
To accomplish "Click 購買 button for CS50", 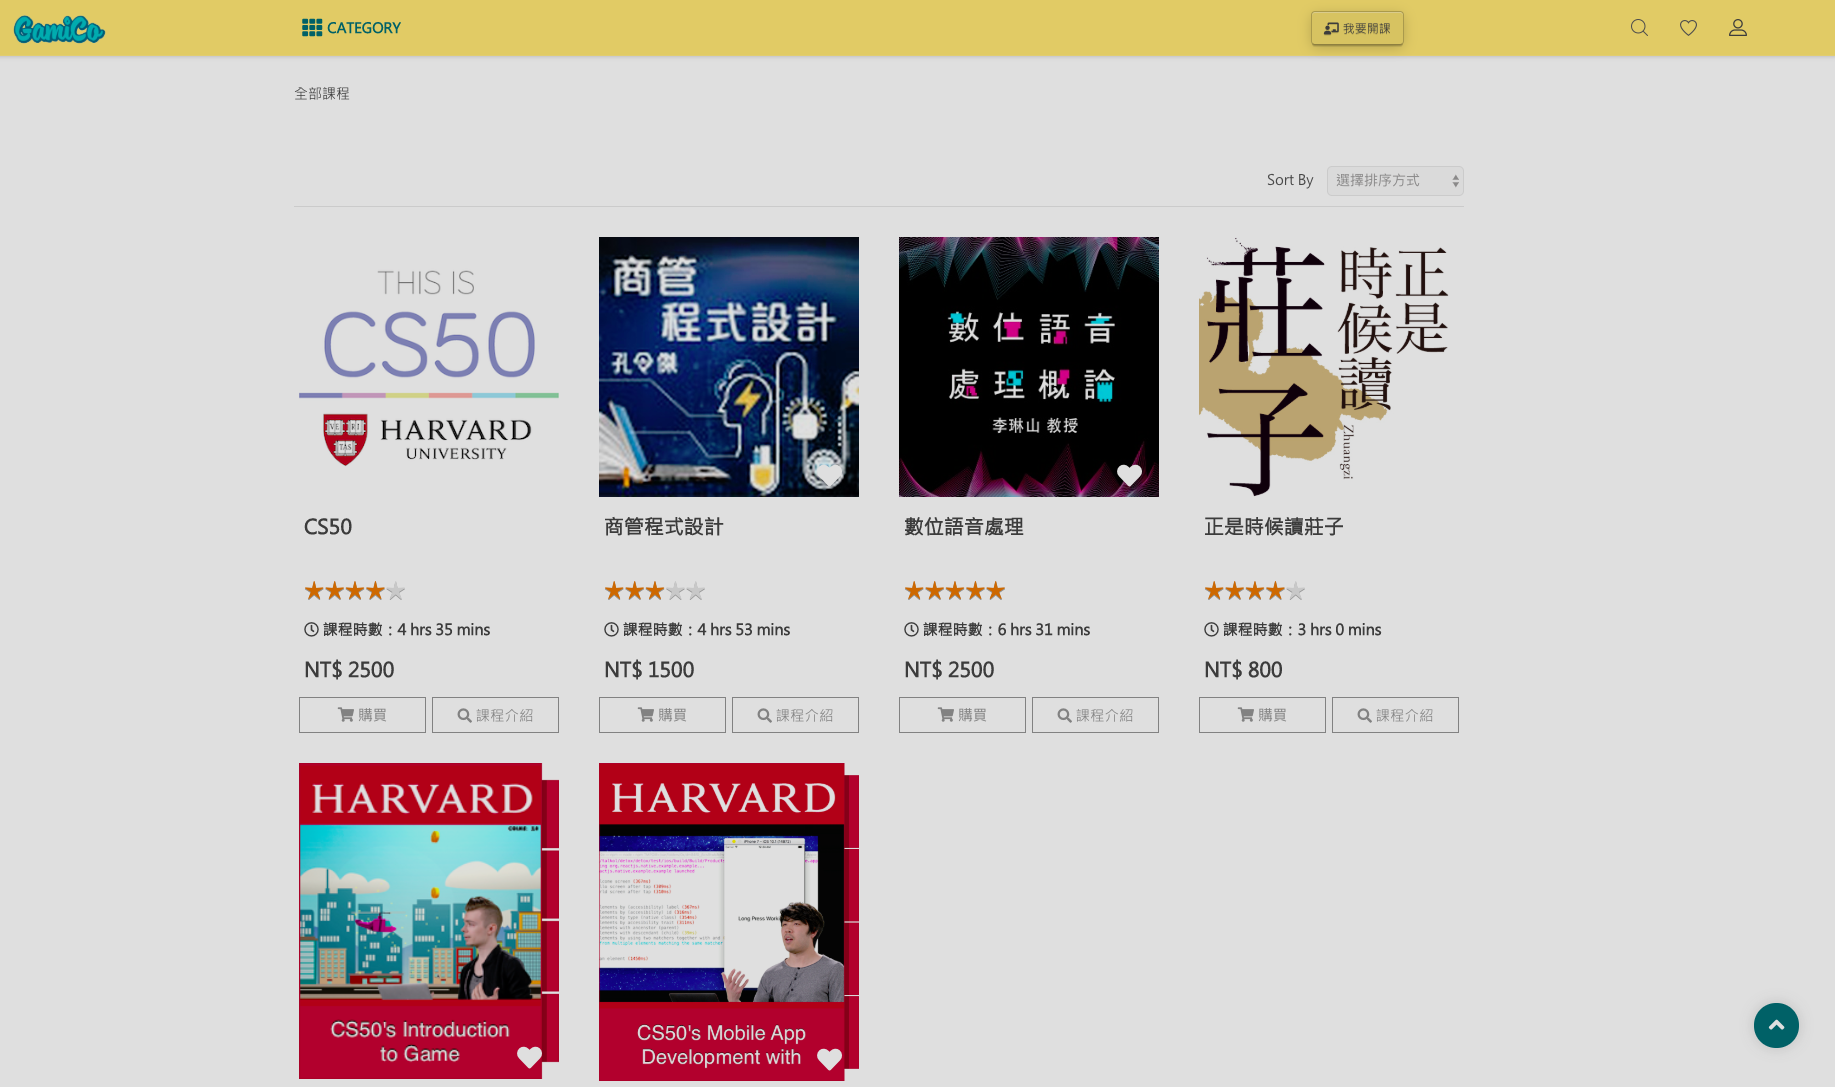I will (x=362, y=715).
